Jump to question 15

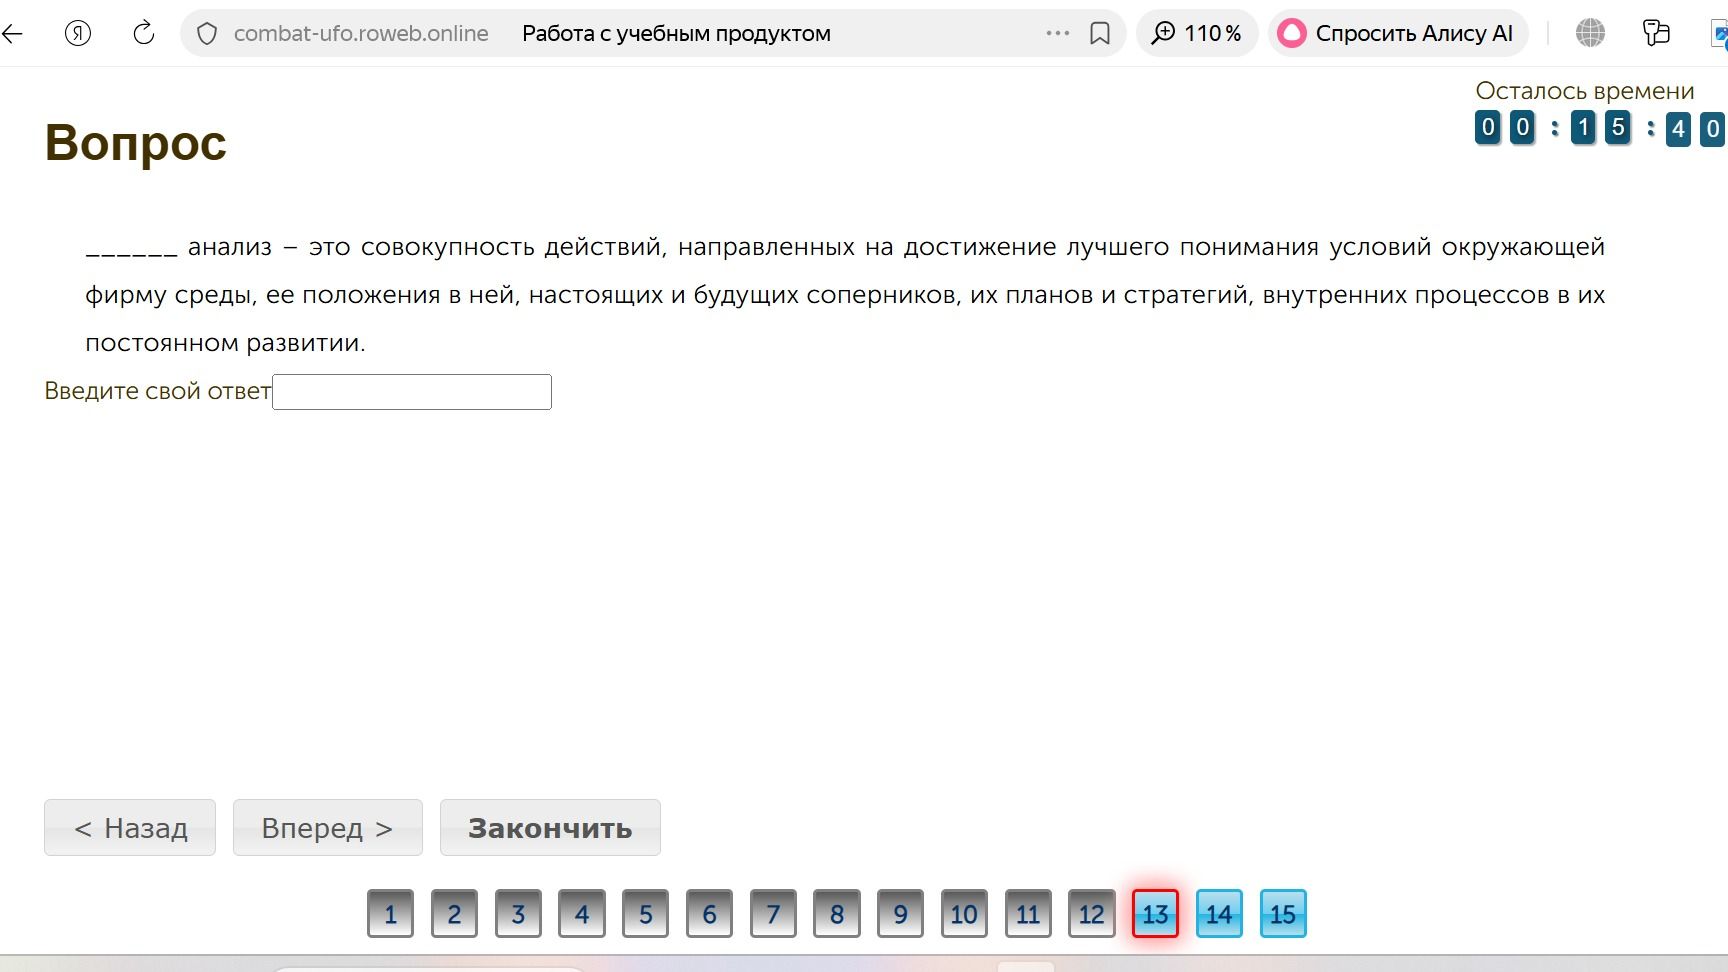pyautogui.click(x=1283, y=913)
